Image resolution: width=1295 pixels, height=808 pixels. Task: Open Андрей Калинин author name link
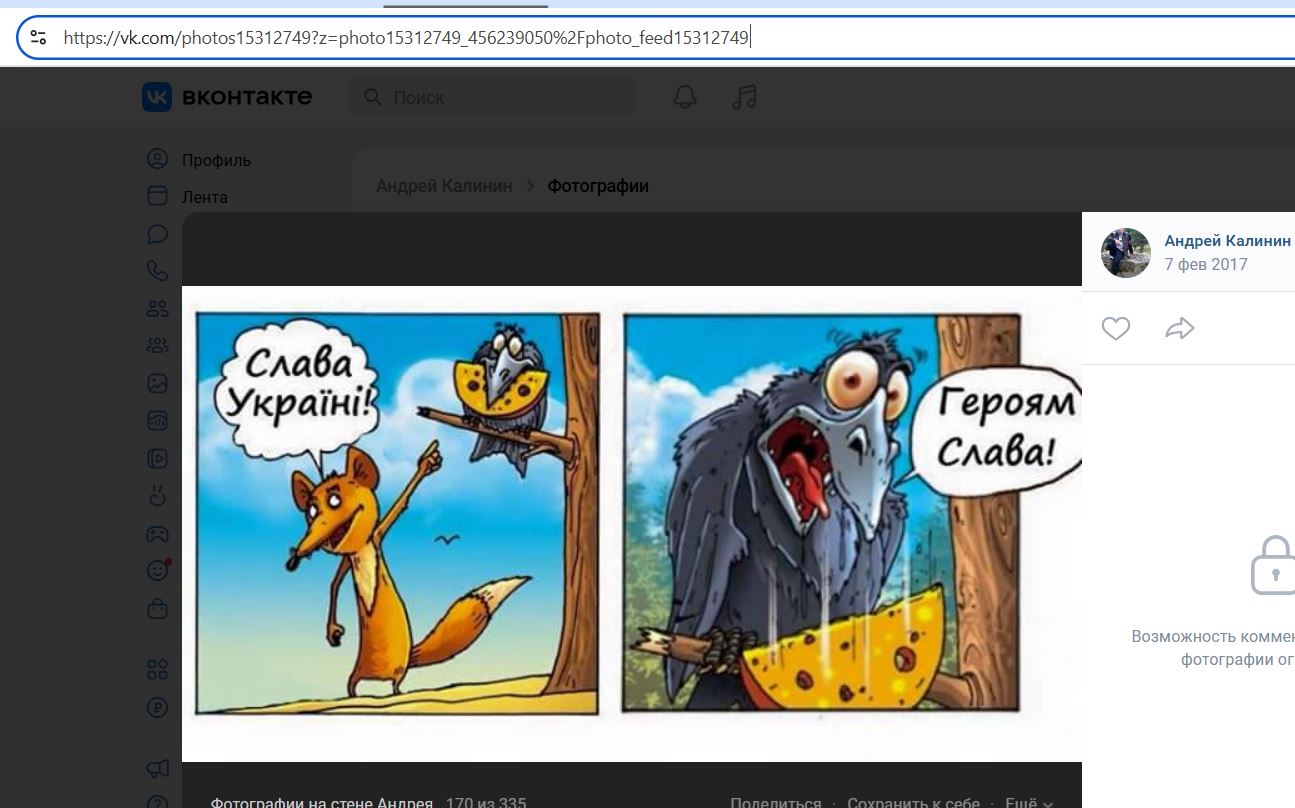point(1227,241)
